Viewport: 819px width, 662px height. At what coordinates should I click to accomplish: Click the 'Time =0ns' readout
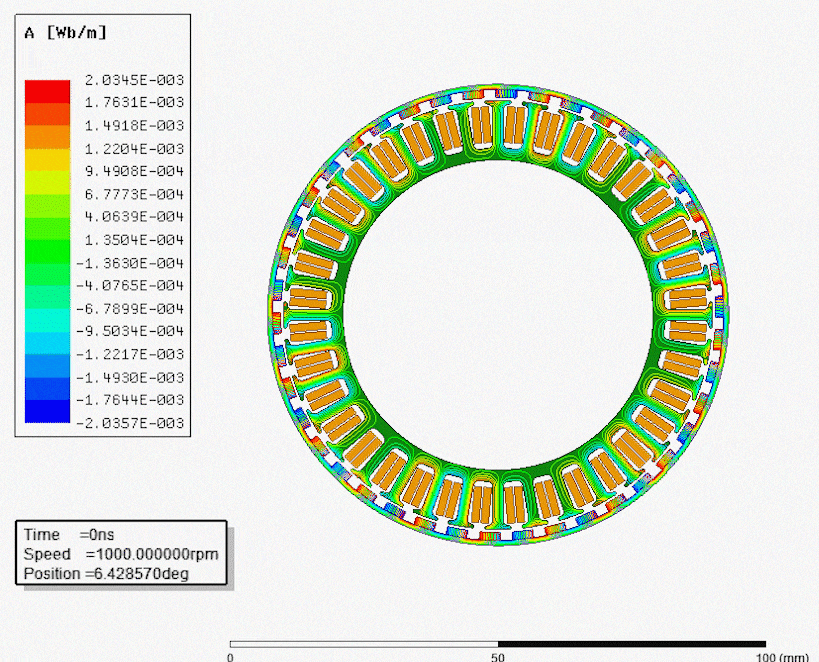pyautogui.click(x=69, y=535)
